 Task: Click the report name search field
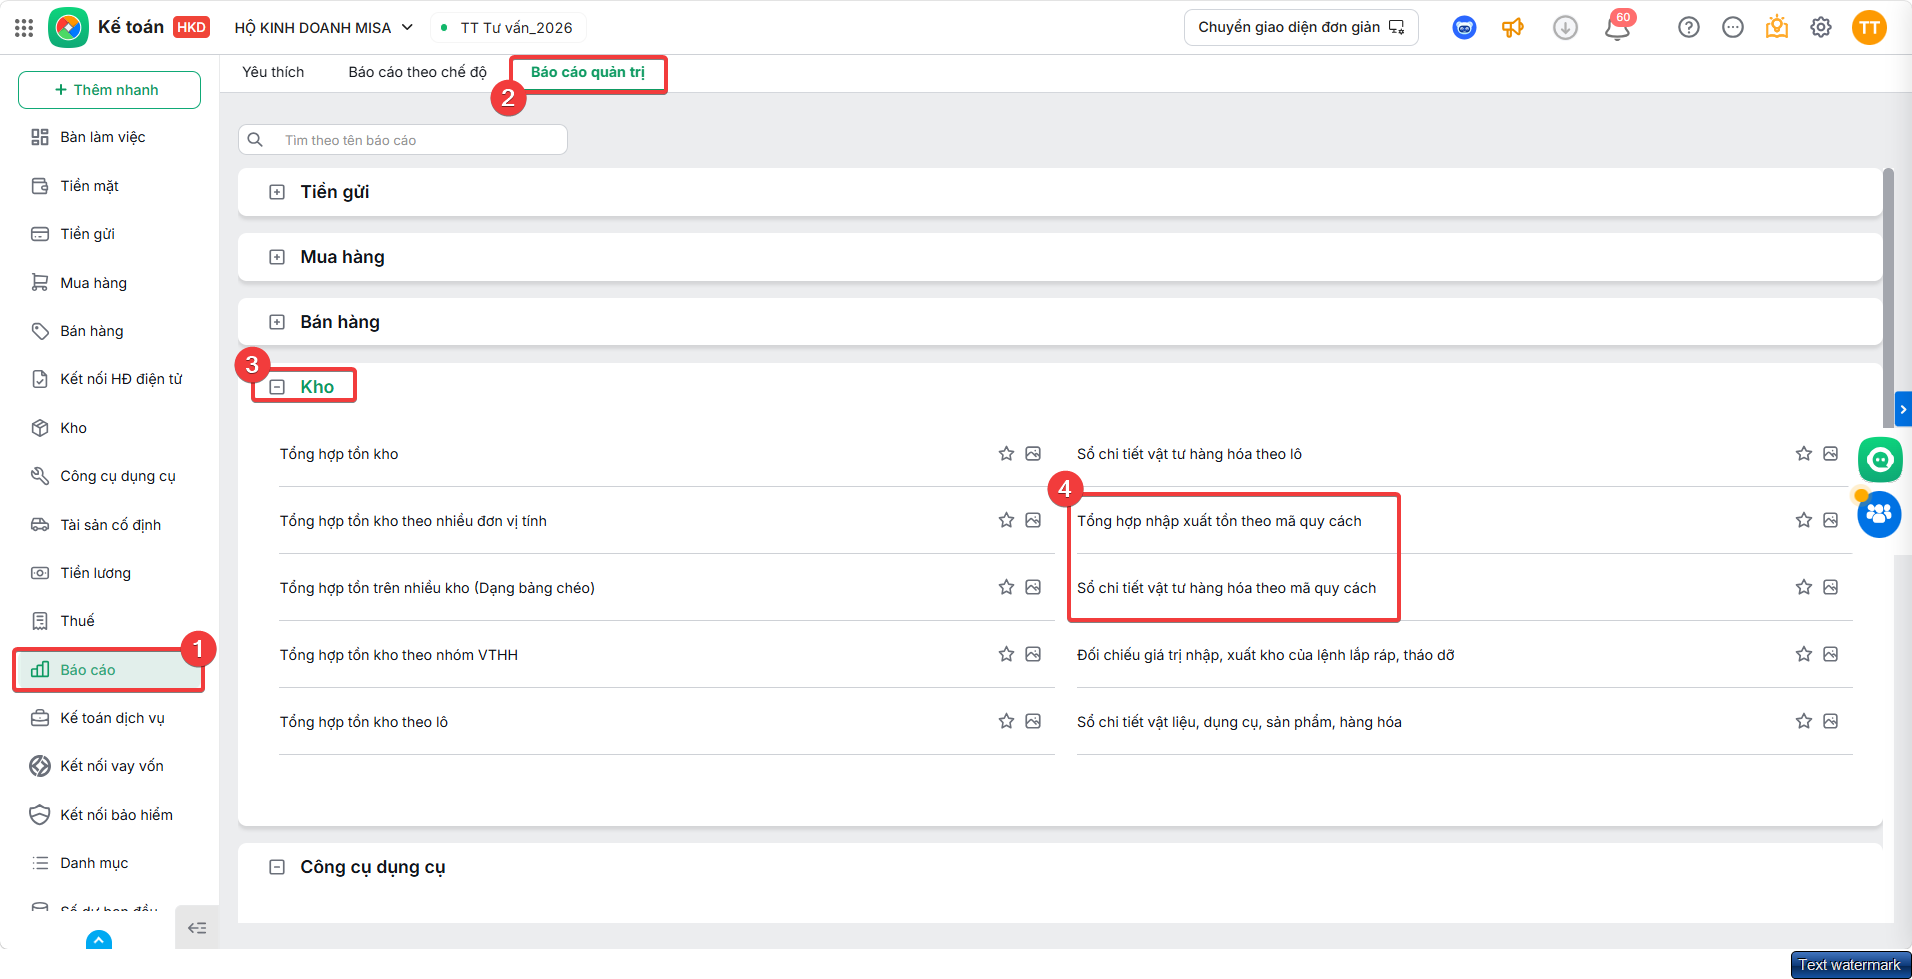tap(403, 140)
